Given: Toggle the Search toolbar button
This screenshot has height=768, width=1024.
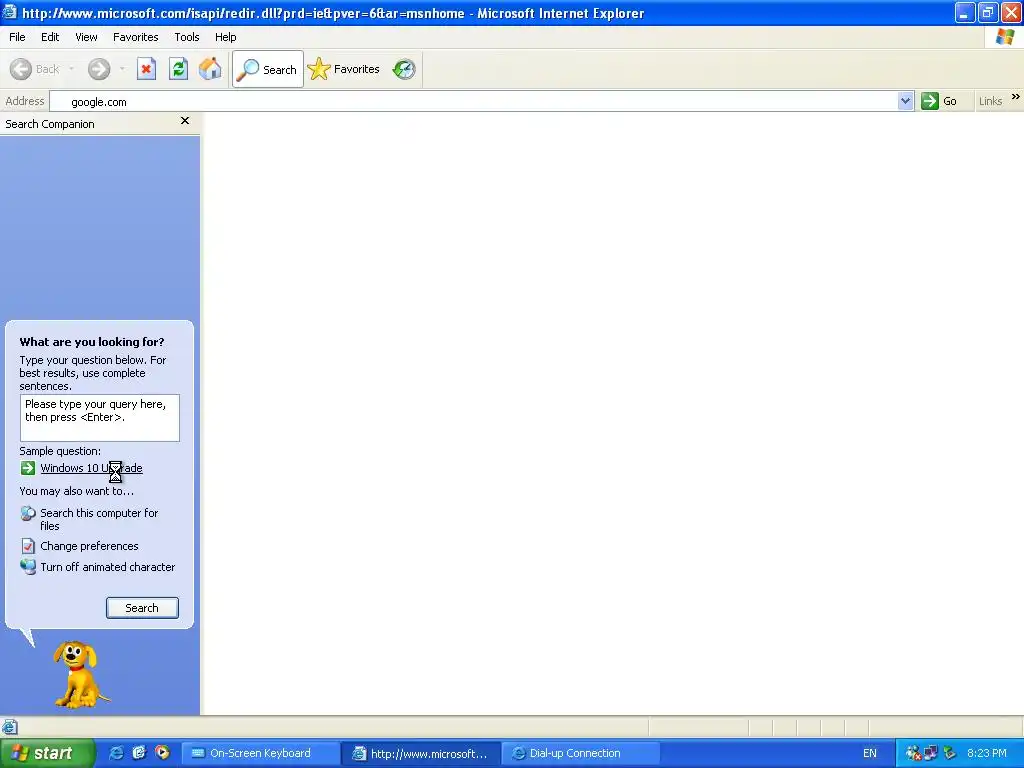Looking at the screenshot, I should [268, 69].
